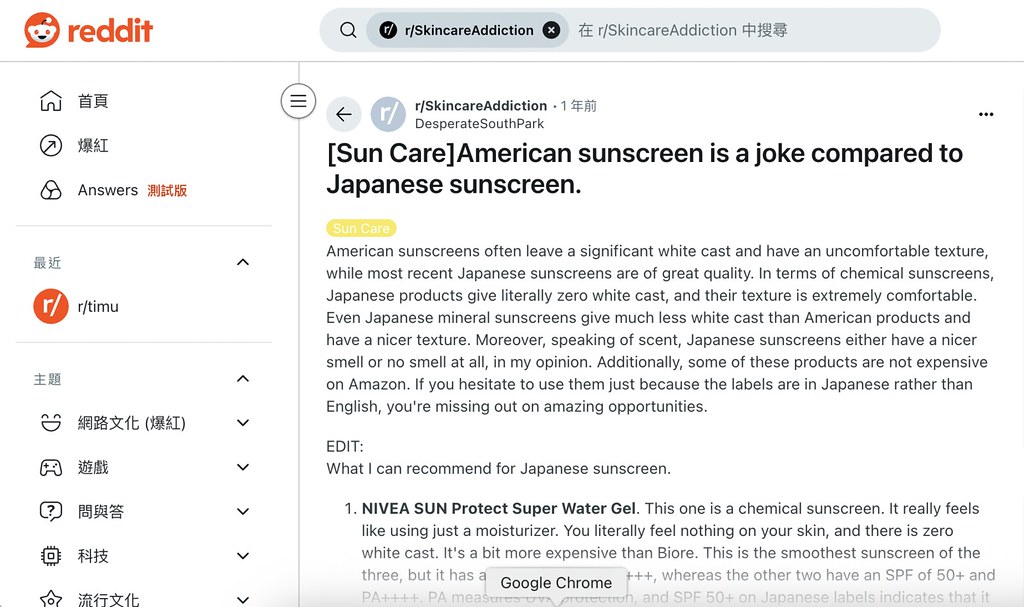The width and height of the screenshot is (1024, 607).
Task: Click the 遊戲 game controller icon
Action: tap(51, 467)
